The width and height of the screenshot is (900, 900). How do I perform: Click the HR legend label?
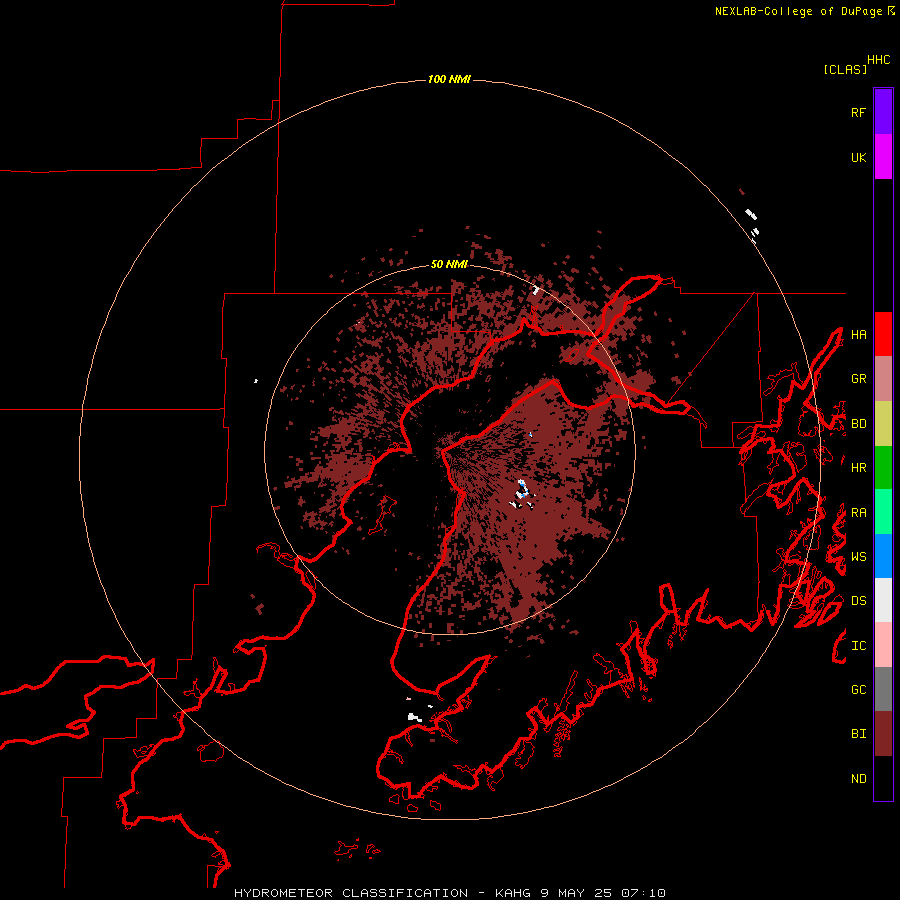coord(858,468)
